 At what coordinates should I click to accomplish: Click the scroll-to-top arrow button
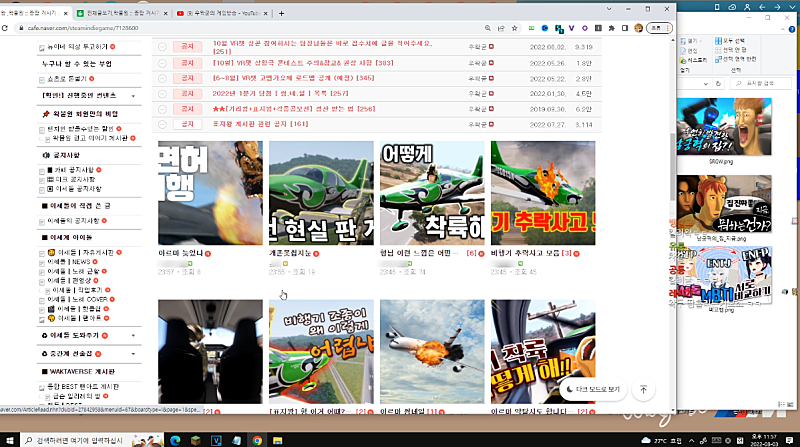[x=643, y=389]
